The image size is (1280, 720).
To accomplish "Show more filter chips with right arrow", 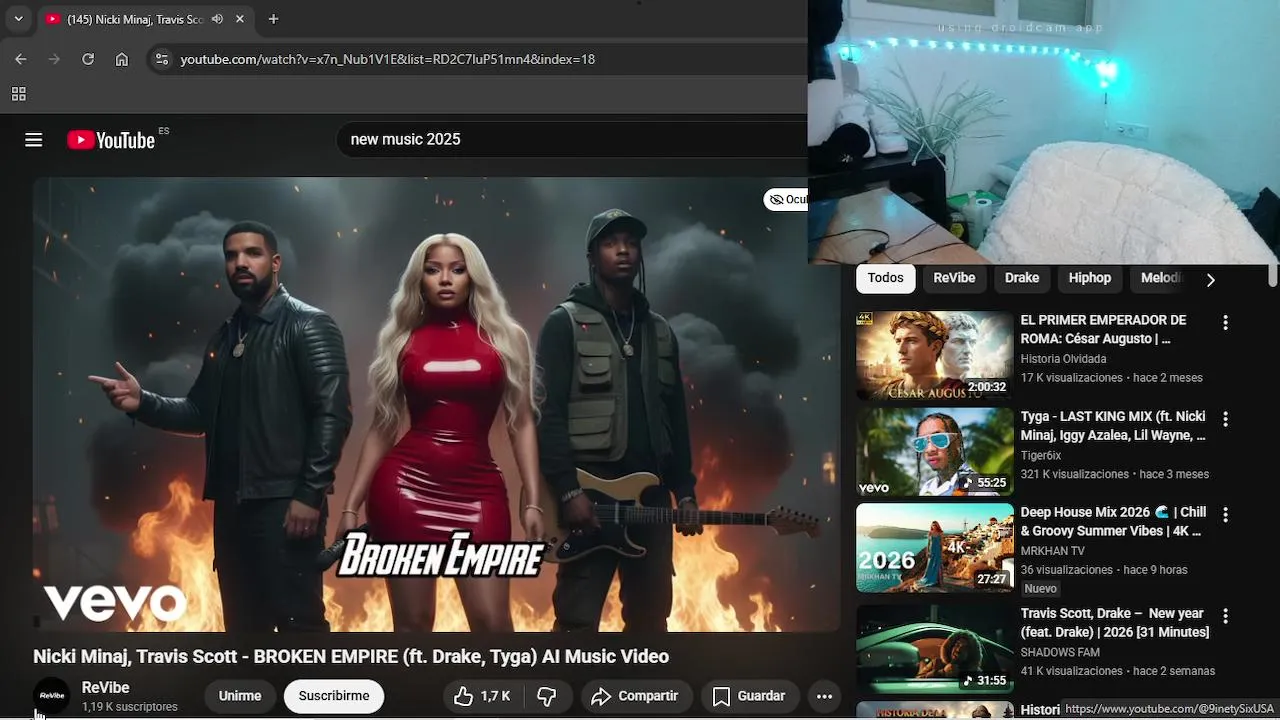I will [x=1210, y=280].
